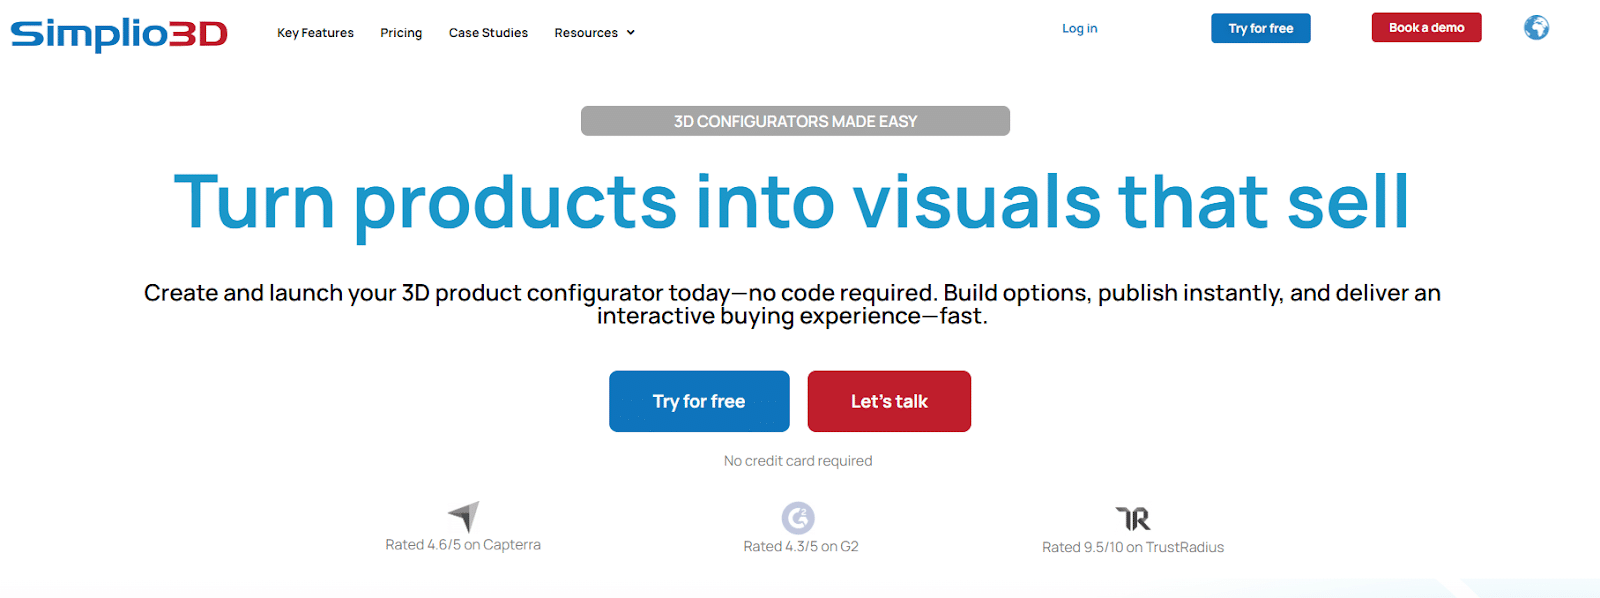
Task: Open the Pricing page
Action: 400,32
